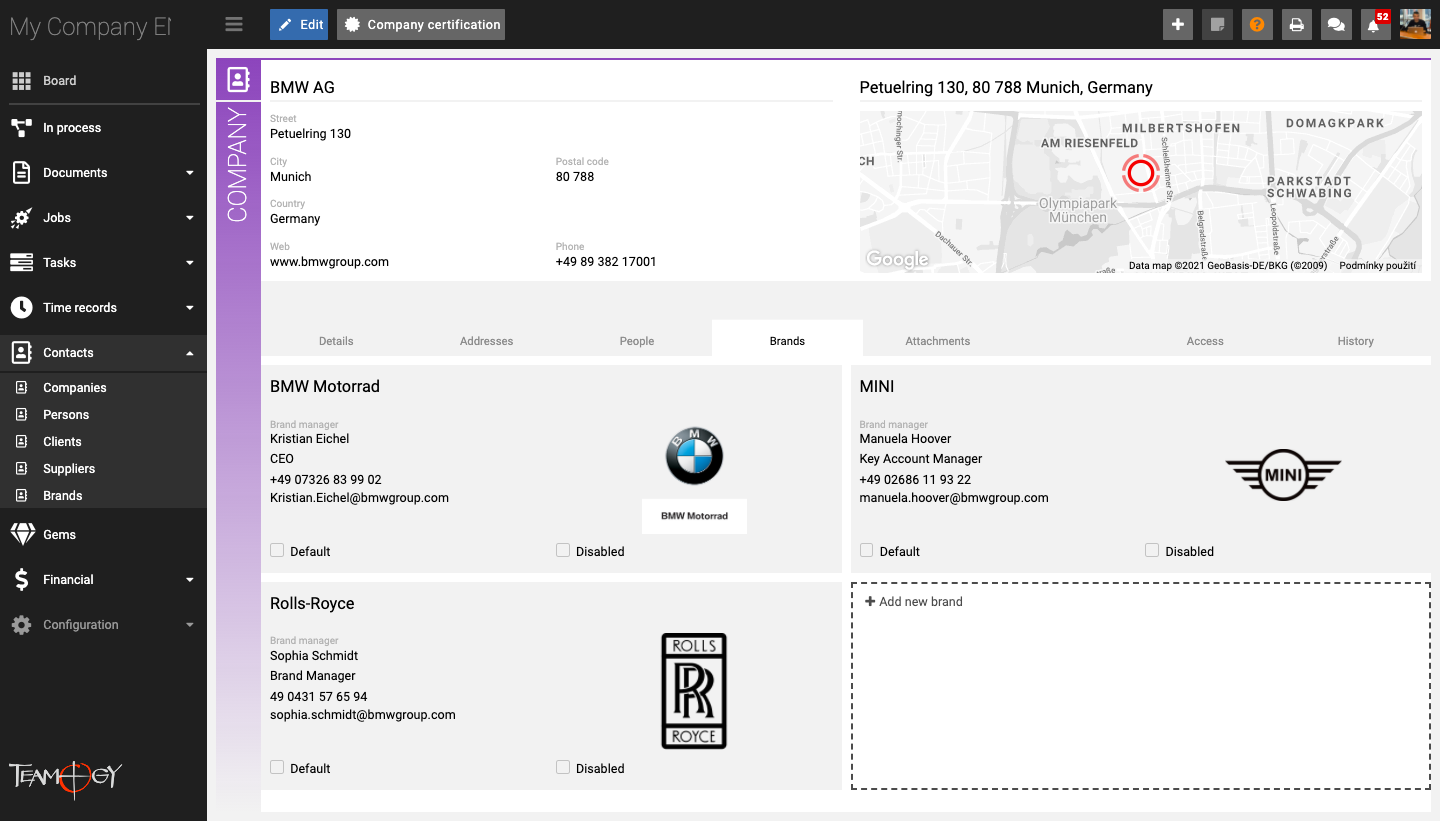
Task: Click the purple company contact card icon
Action: [238, 79]
